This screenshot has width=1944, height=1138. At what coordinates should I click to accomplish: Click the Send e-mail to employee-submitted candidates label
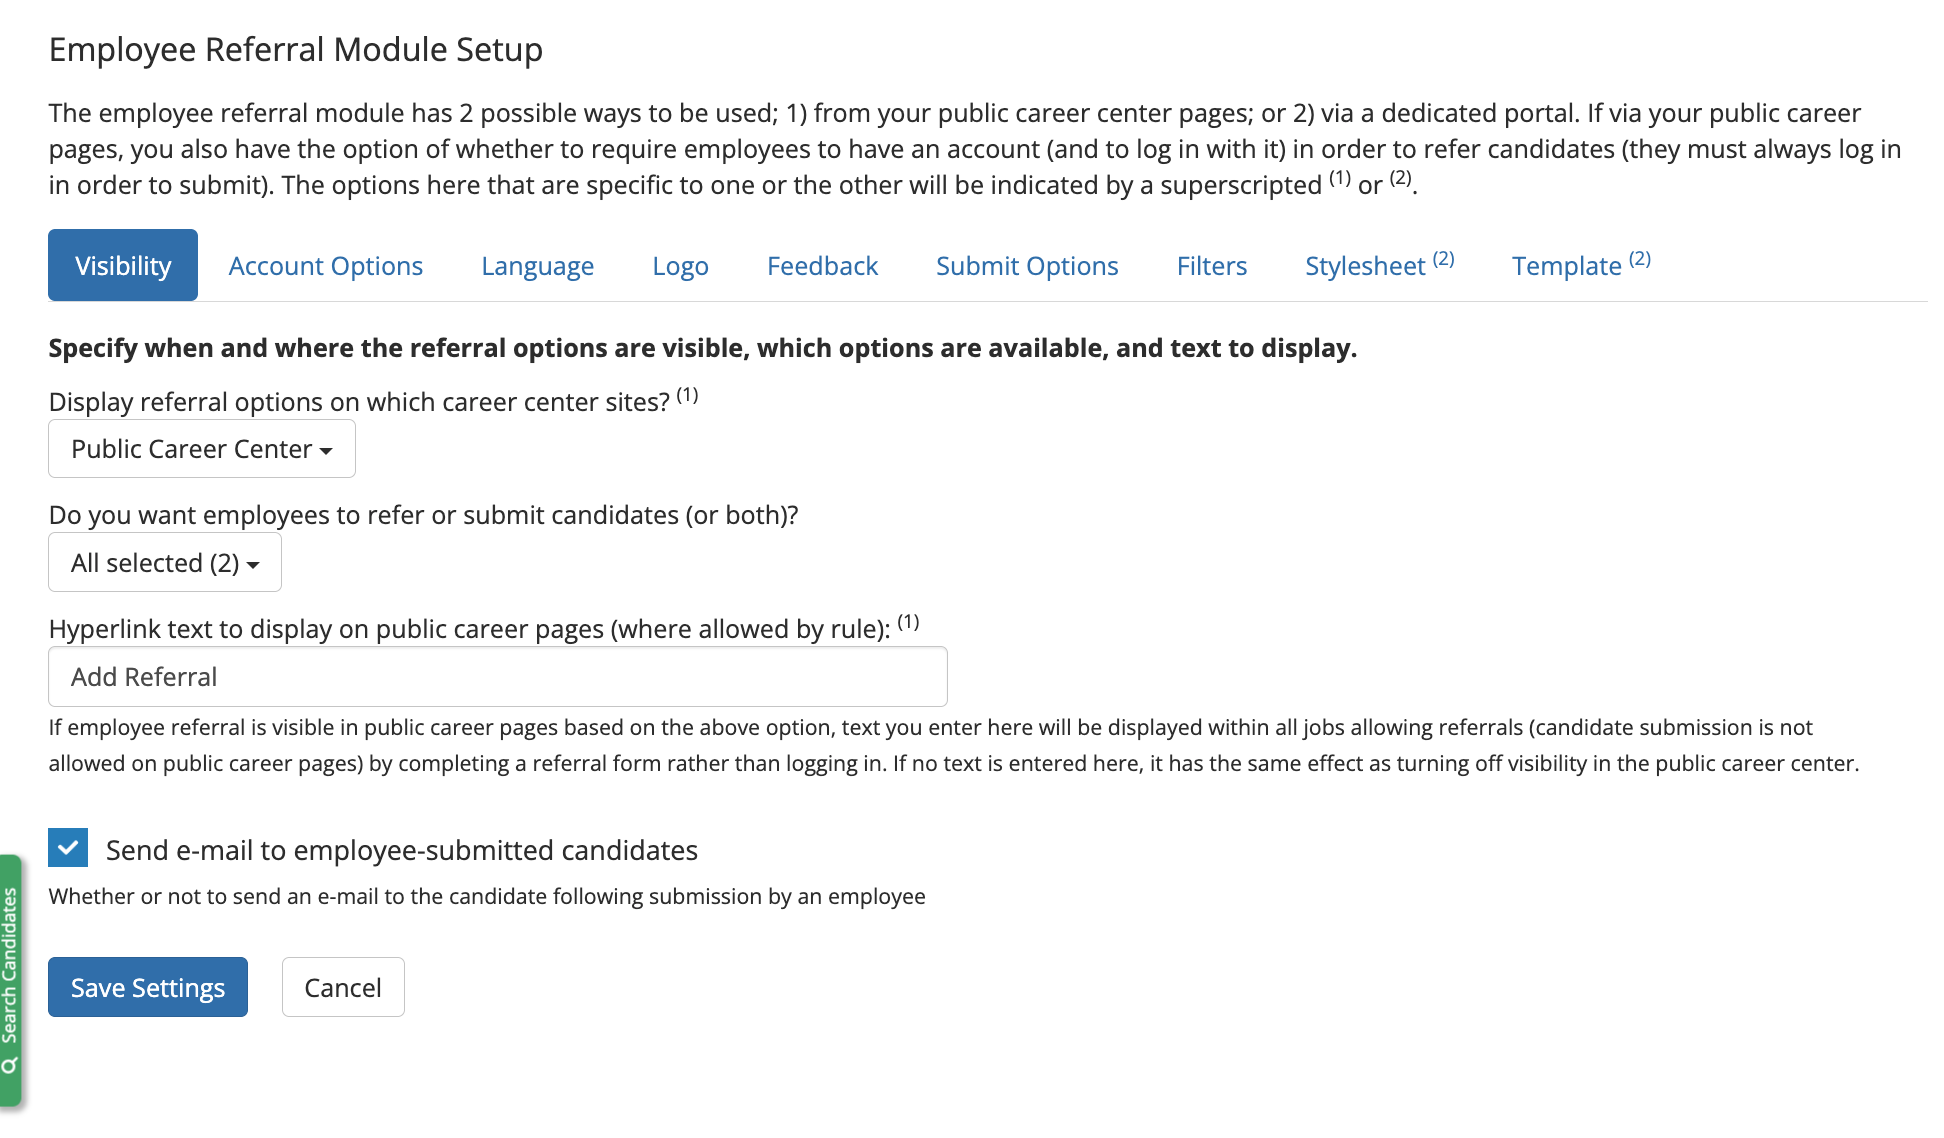tap(401, 850)
